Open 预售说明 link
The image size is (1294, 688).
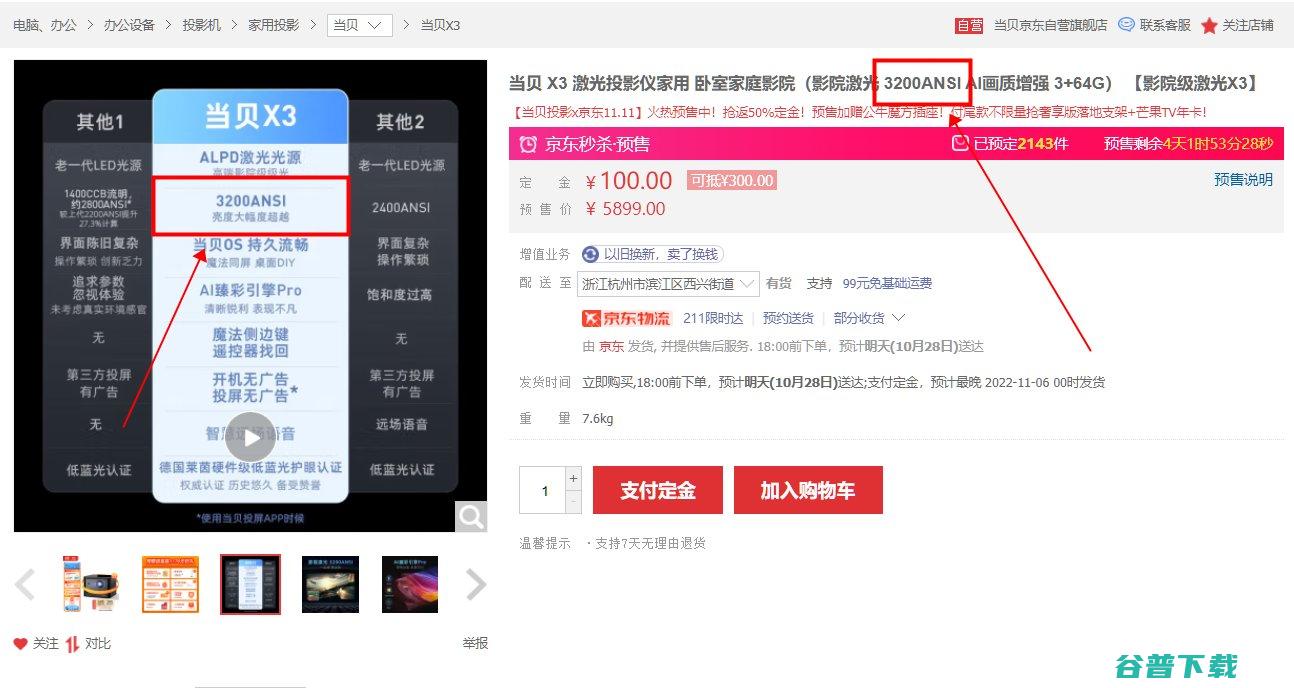pyautogui.click(x=1243, y=180)
